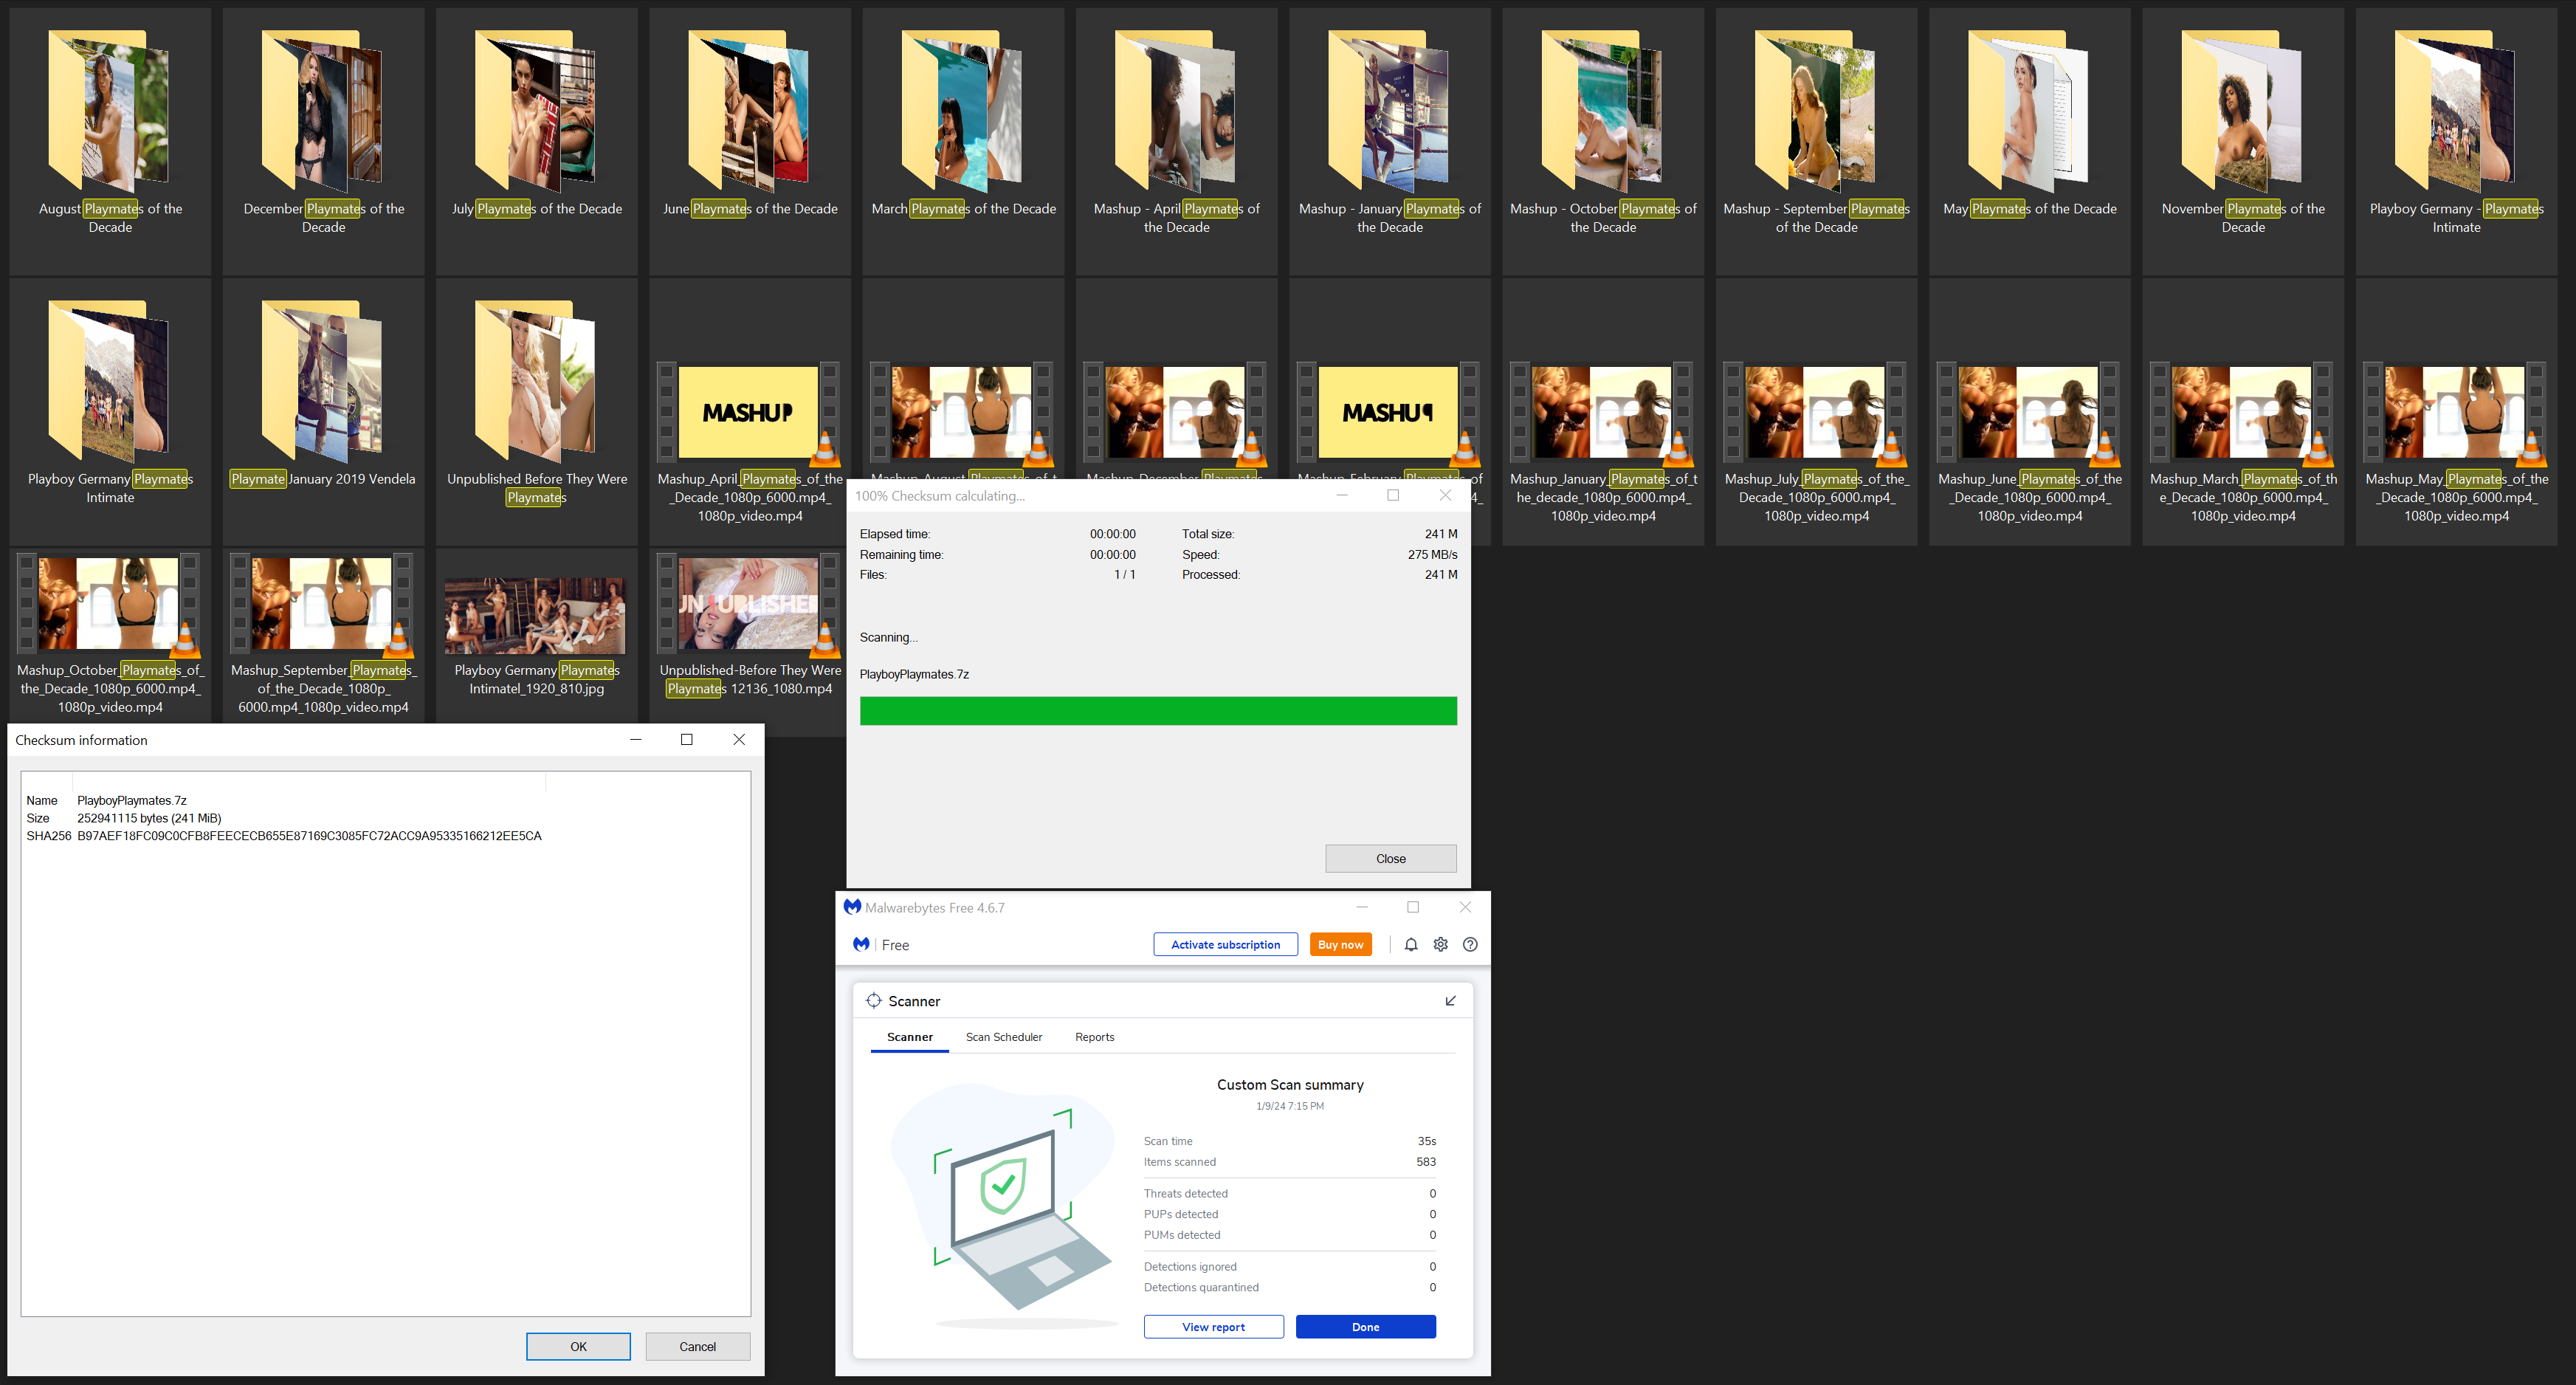Click the Speed 275 MB/s value
The height and width of the screenshot is (1385, 2576).
1432,554
